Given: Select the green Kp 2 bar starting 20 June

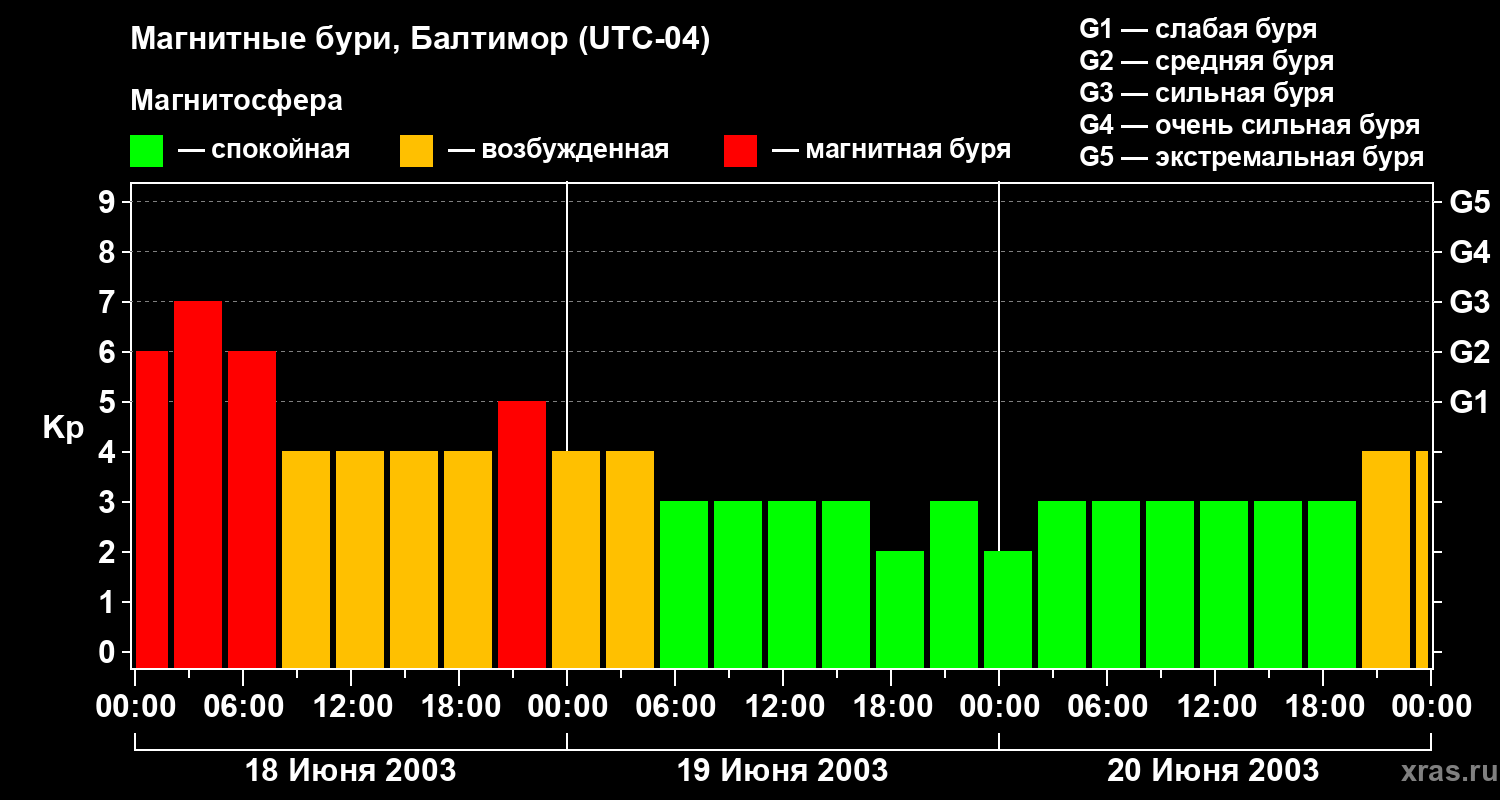Looking at the screenshot, I should (x=1008, y=609).
